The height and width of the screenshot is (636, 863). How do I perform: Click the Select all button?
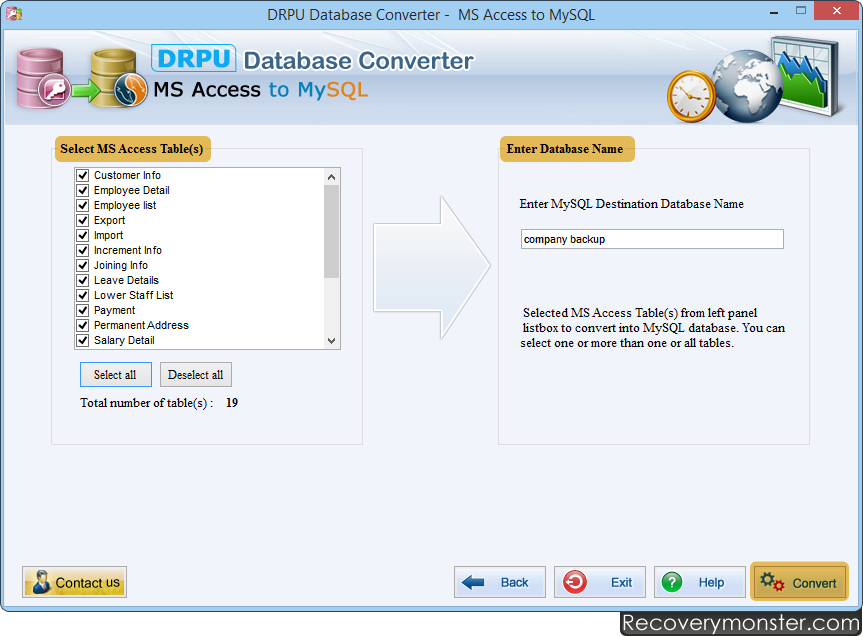point(116,375)
